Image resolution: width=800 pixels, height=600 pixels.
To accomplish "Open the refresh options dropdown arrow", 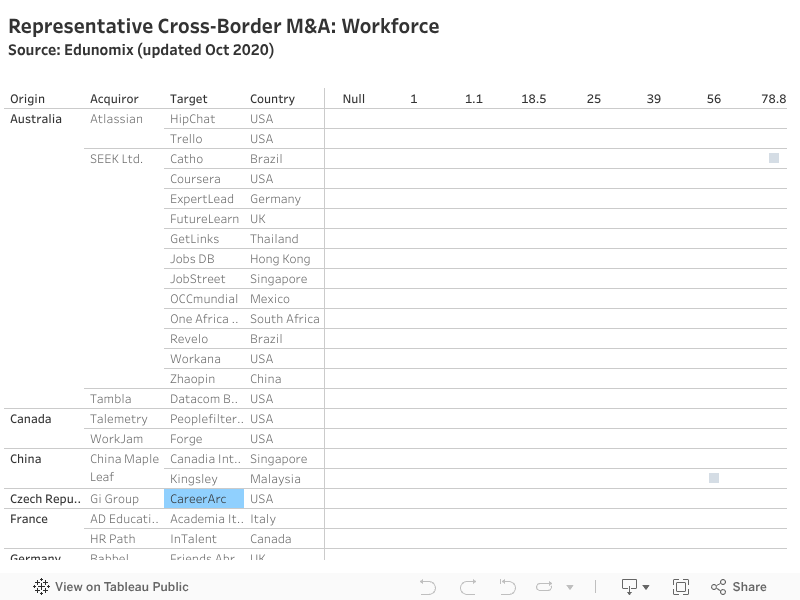I will [570, 588].
